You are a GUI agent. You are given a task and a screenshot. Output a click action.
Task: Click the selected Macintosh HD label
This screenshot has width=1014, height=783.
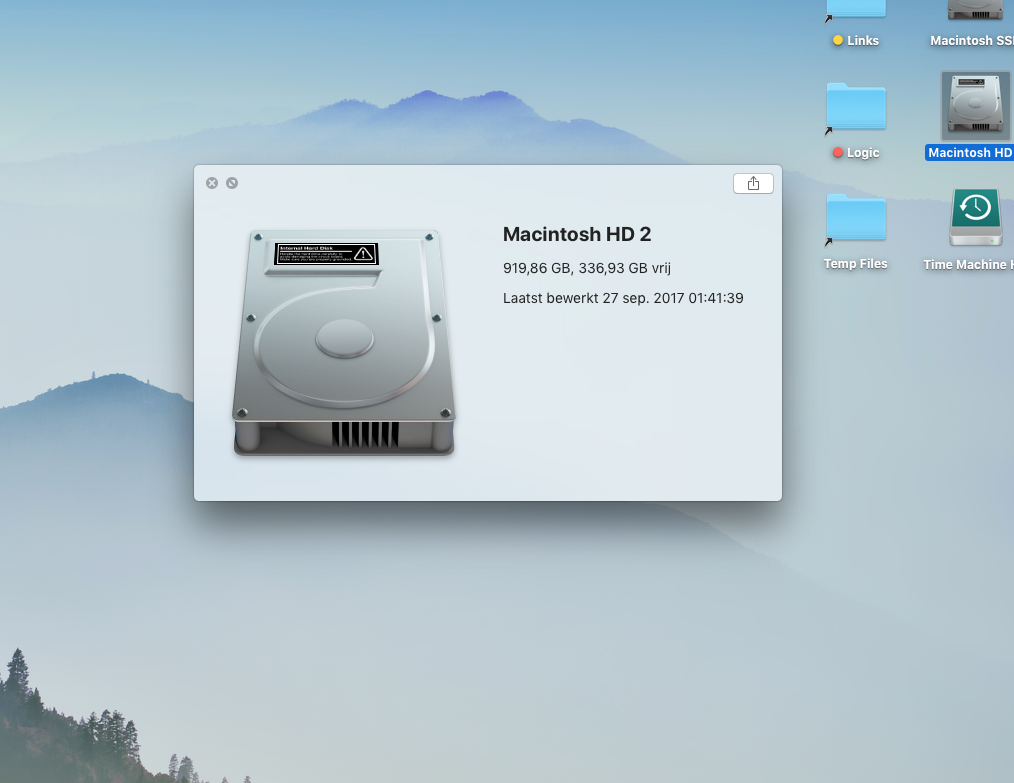point(969,153)
